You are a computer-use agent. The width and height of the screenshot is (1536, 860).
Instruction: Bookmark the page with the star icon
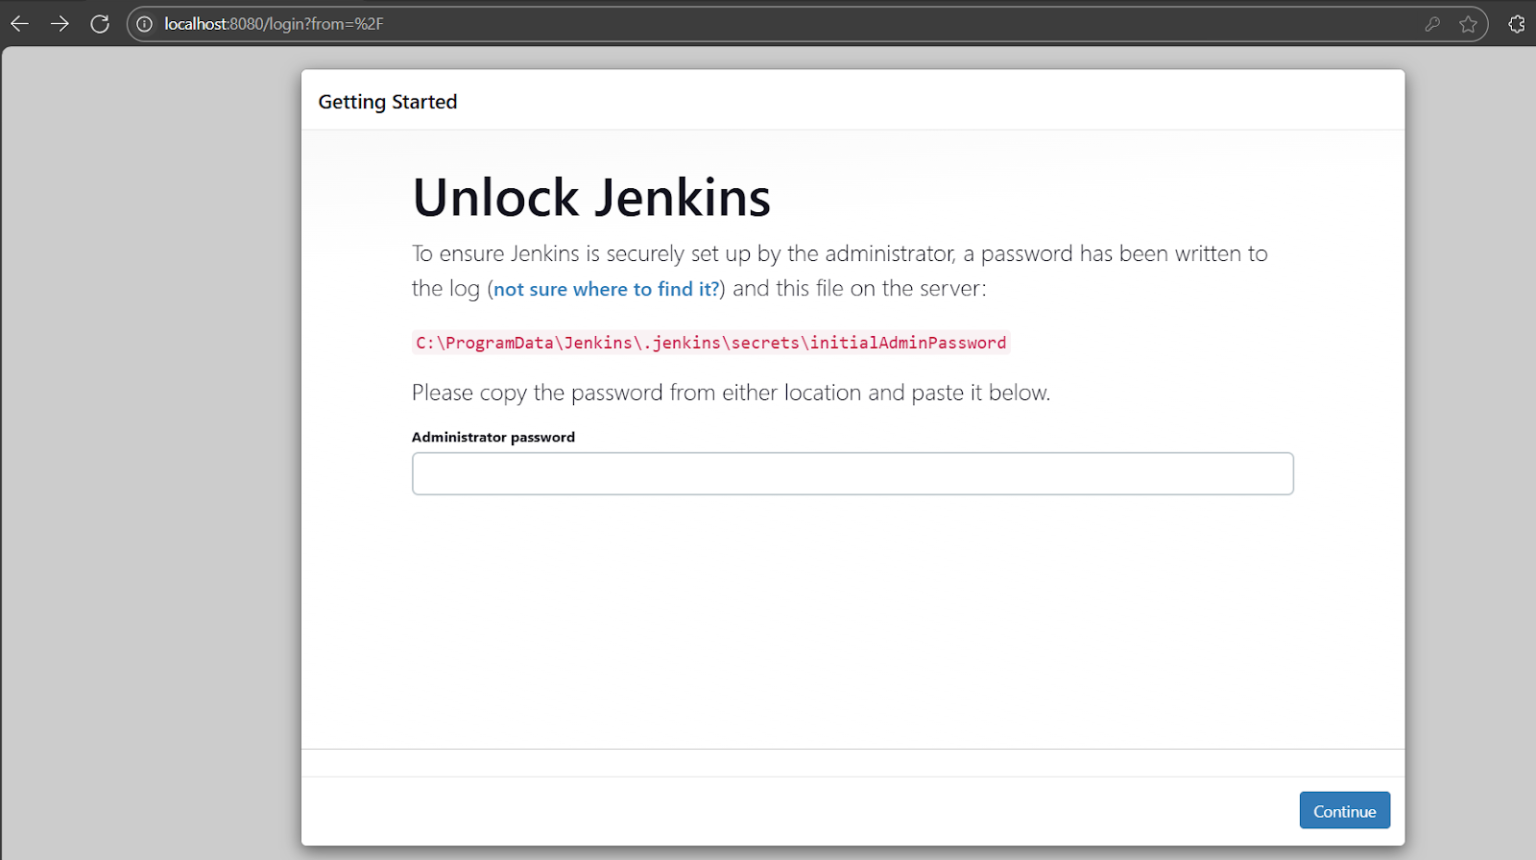click(x=1470, y=23)
